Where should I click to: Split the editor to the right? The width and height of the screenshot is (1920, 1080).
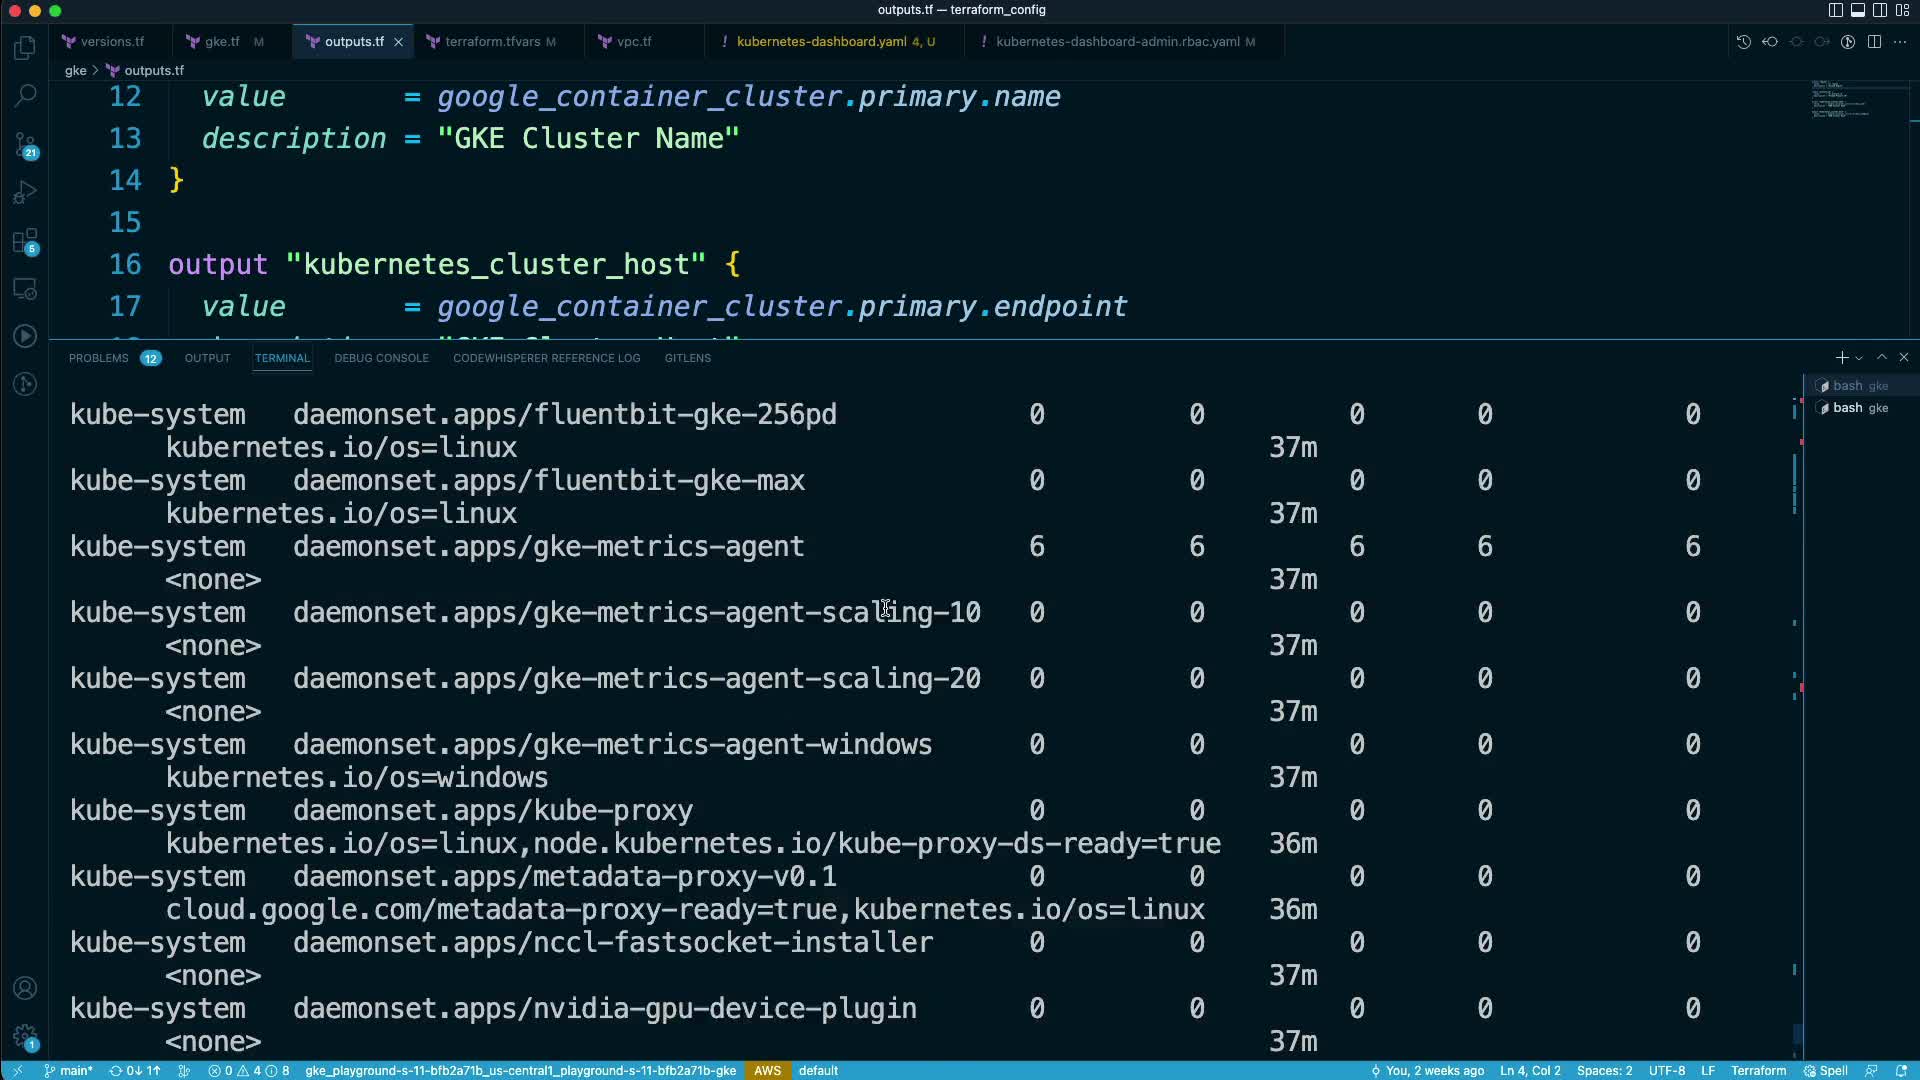(x=1874, y=42)
